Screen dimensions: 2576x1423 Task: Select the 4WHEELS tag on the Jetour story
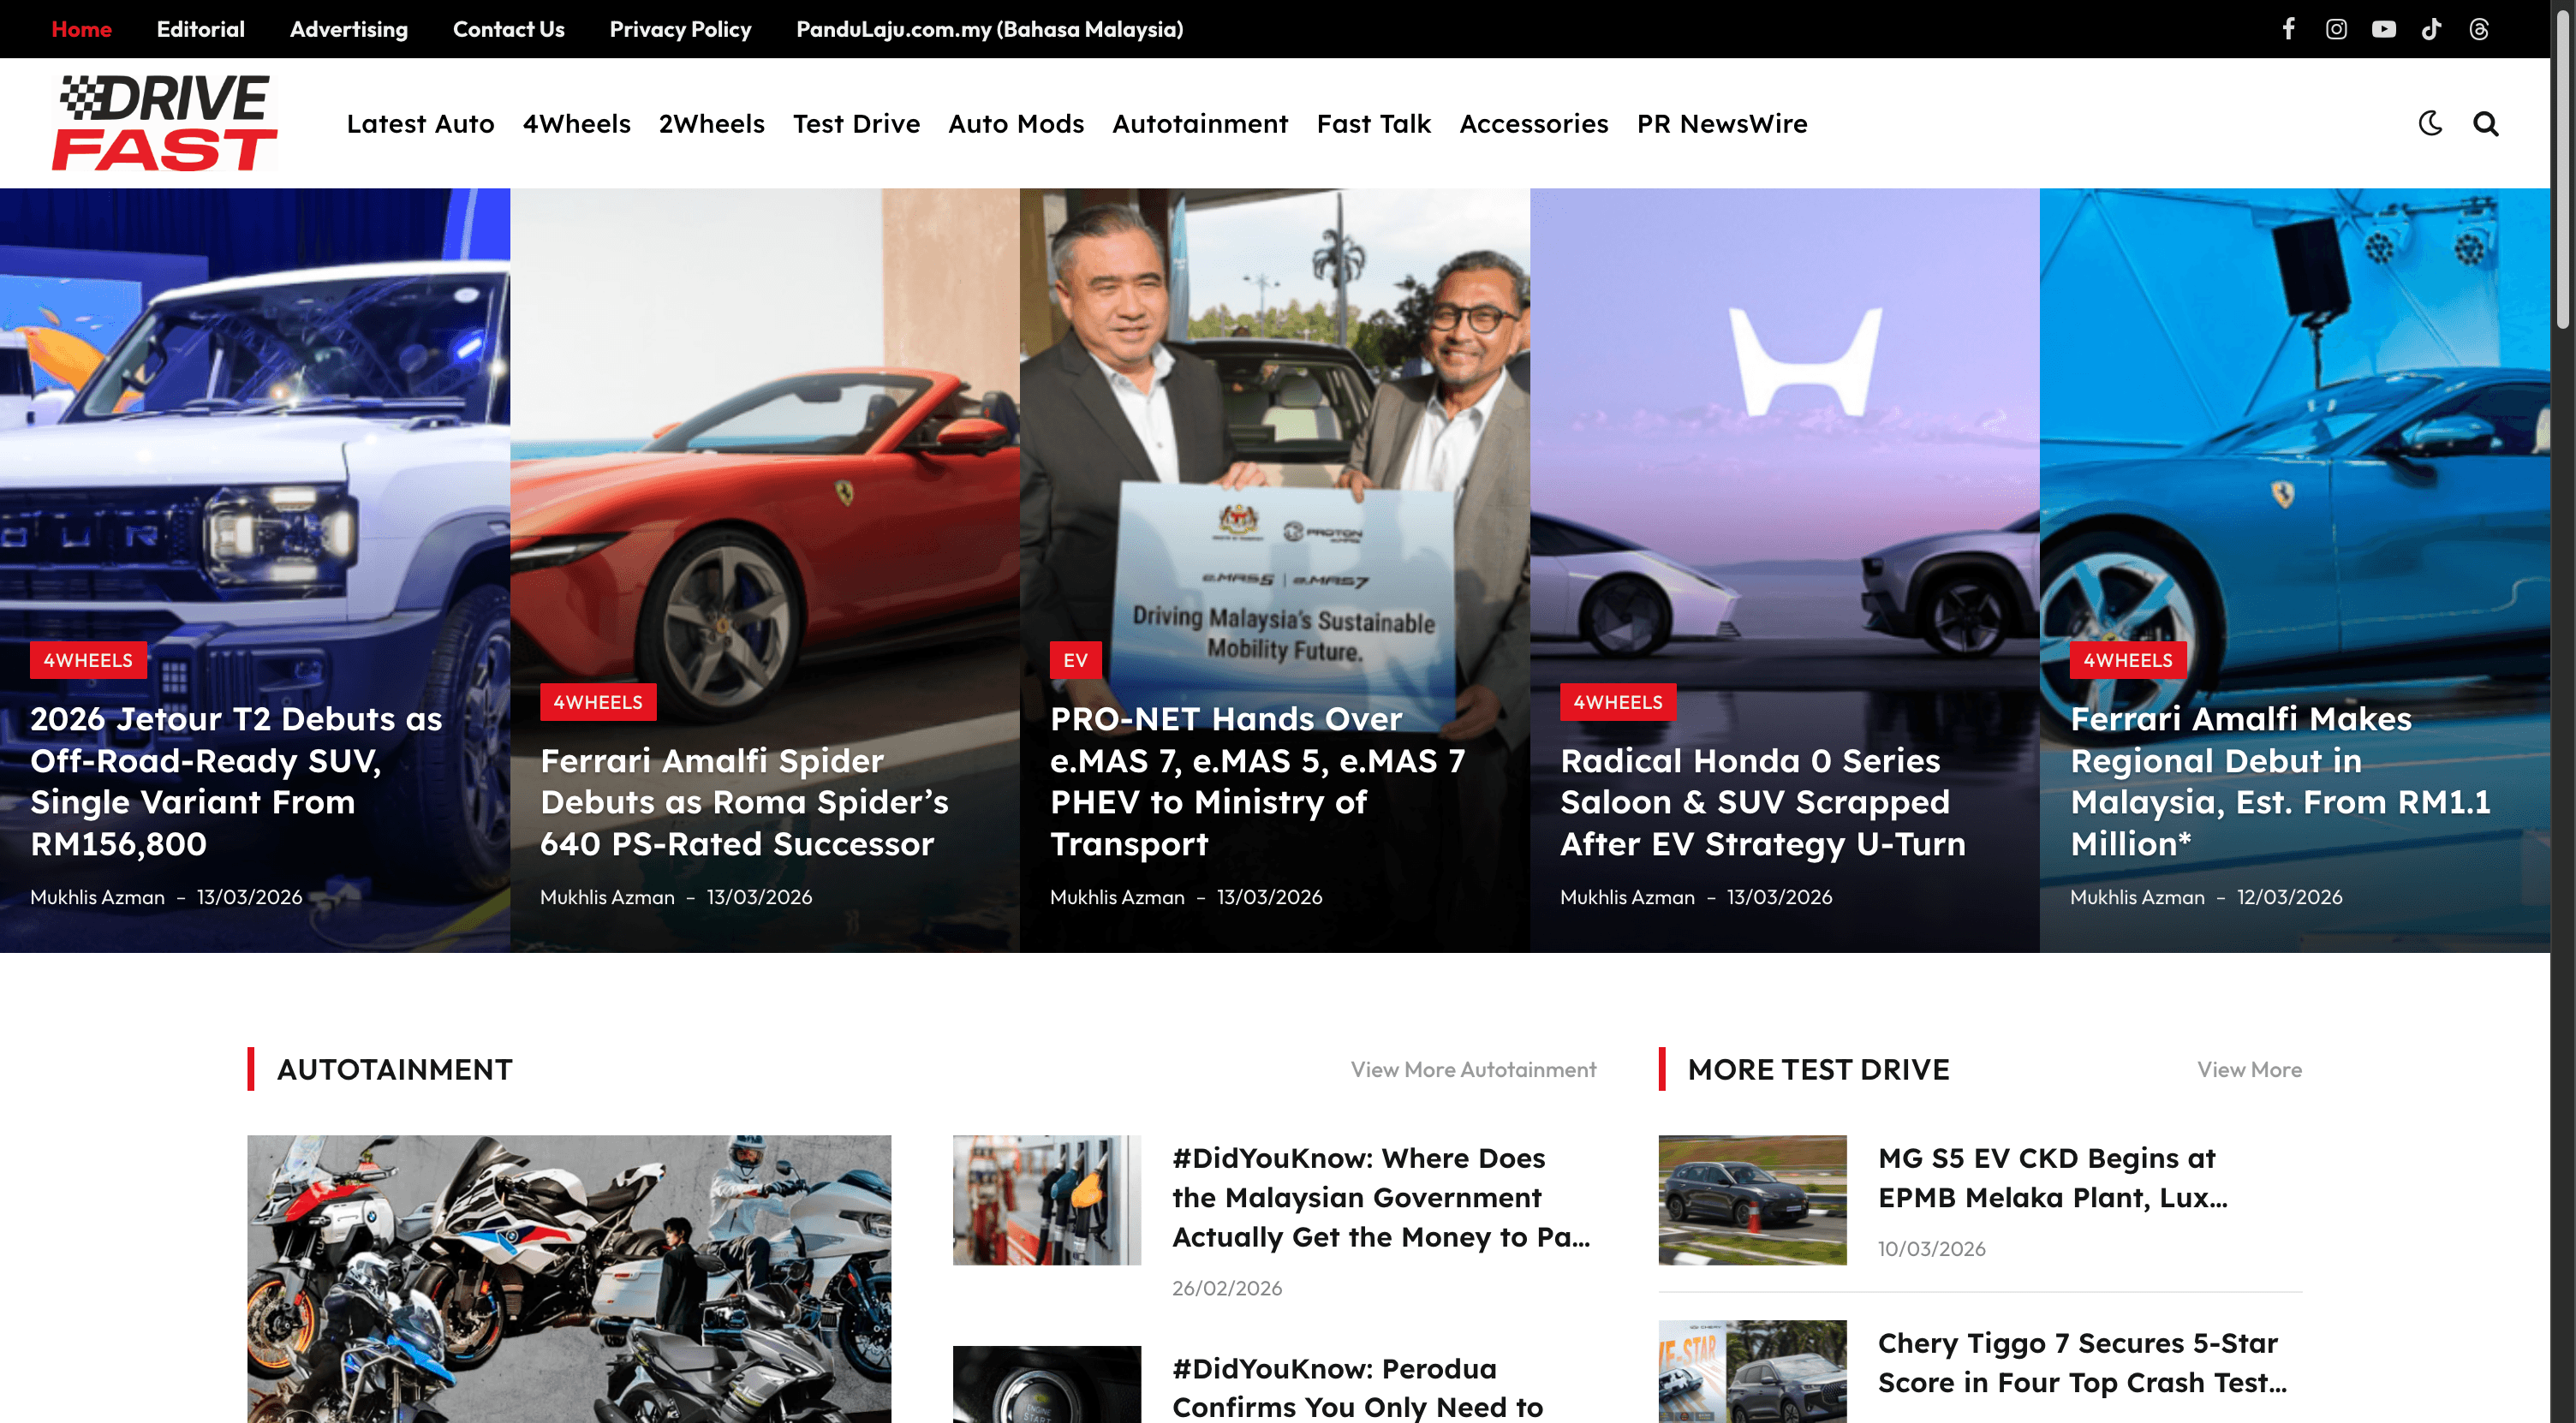pos(87,660)
